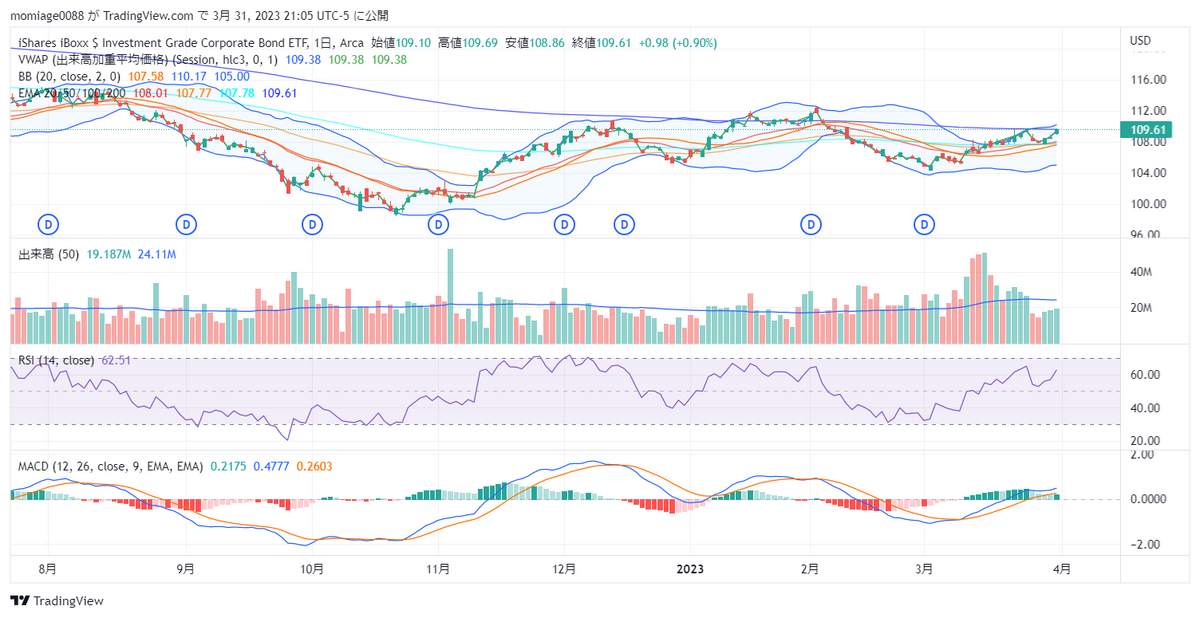Screen dimensions: 1200x618
Task: Click the -2.00 MACD axis label
Action: 1144,545
